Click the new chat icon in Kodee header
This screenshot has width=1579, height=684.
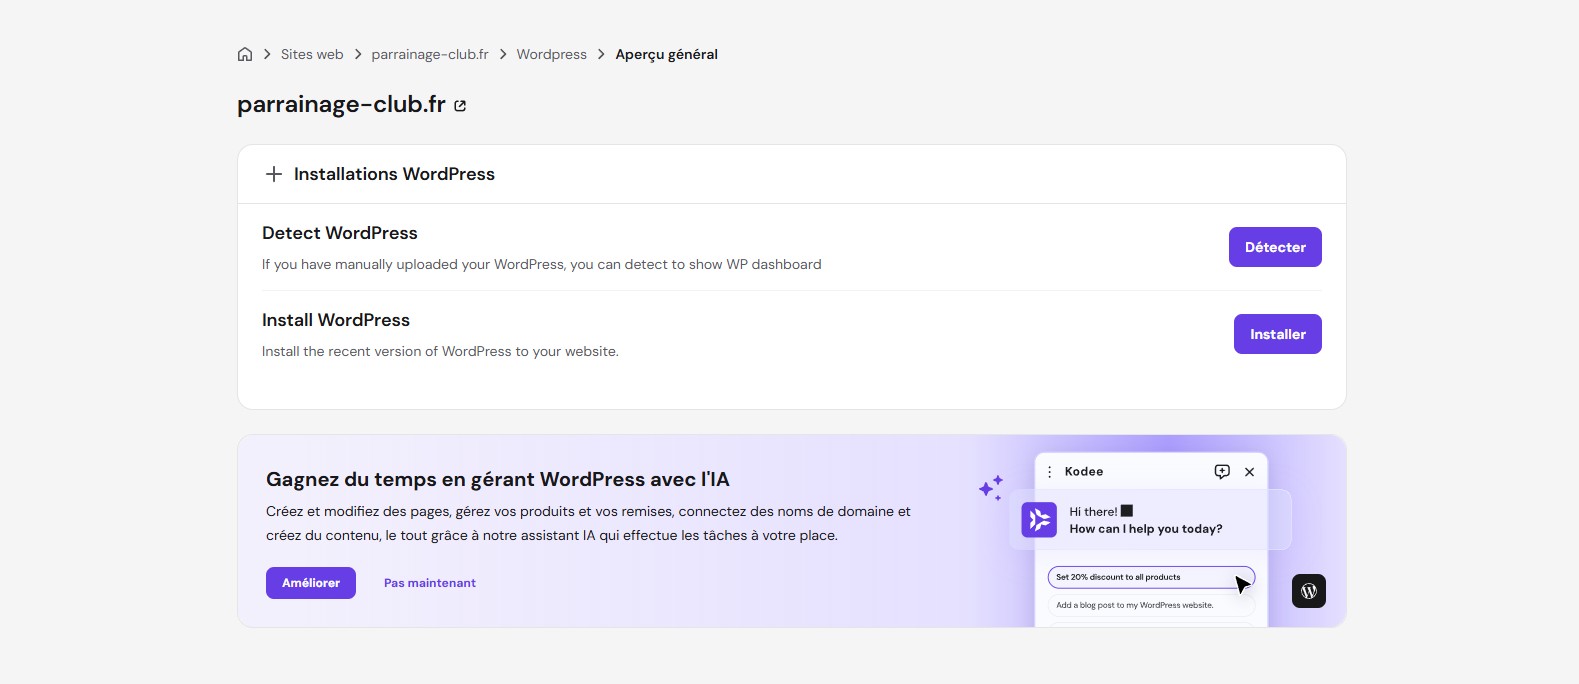(x=1222, y=472)
